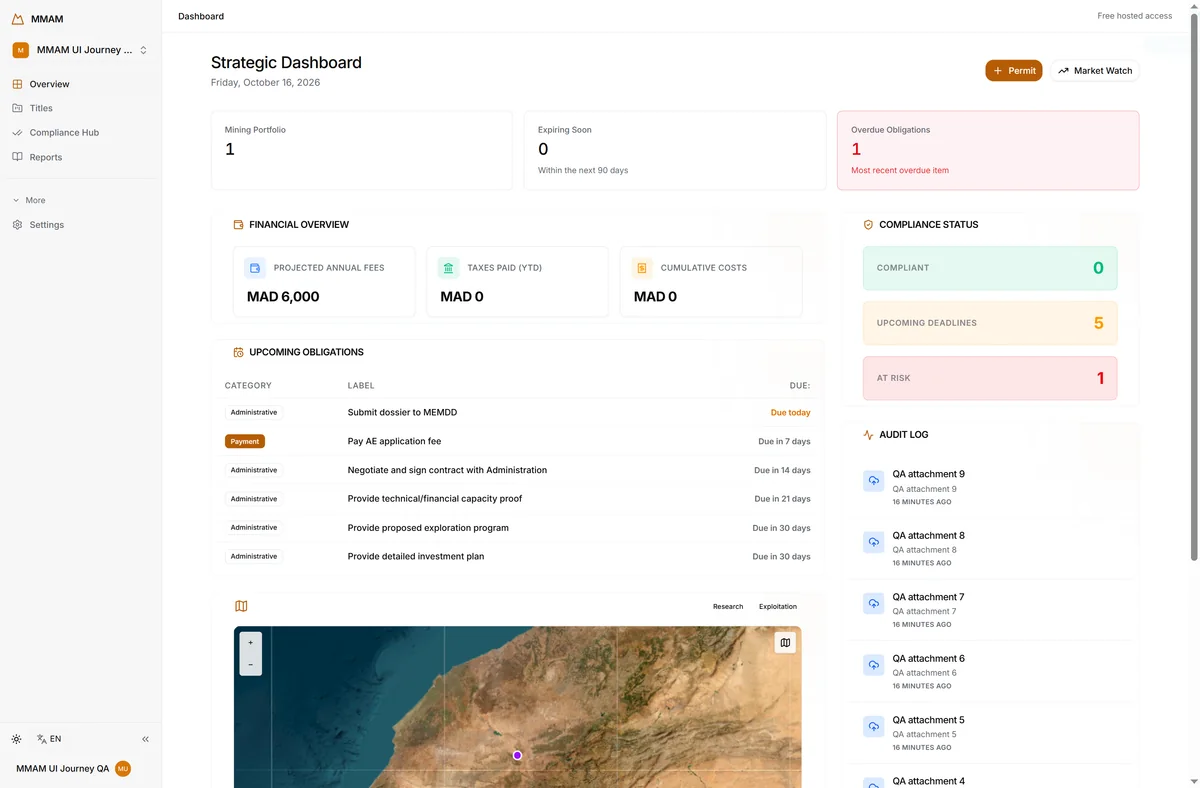The image size is (1200, 788).
Task: Open the Compliant status tile
Action: (990, 268)
